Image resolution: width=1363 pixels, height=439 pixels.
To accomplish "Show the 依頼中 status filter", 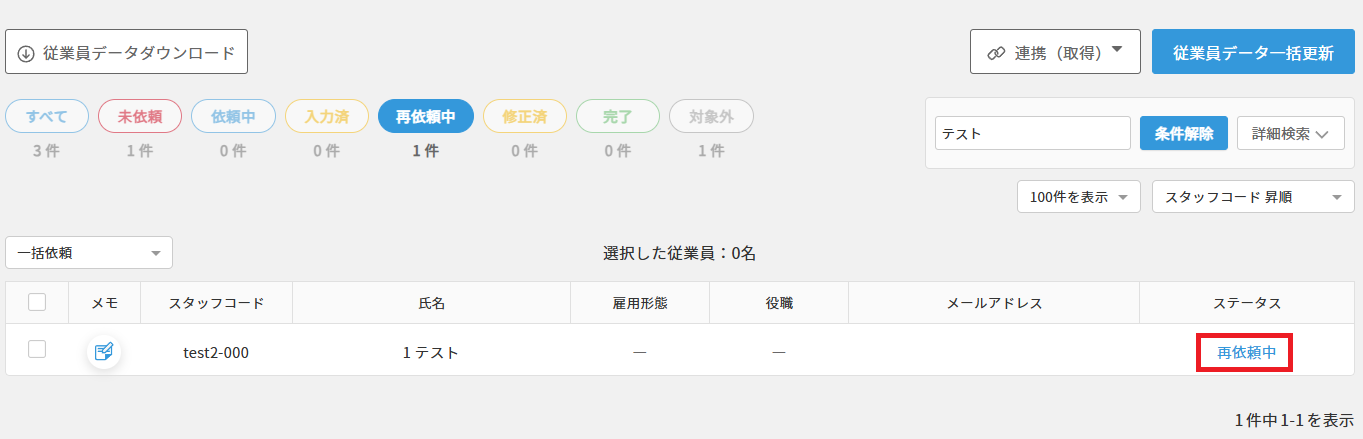I will [x=232, y=117].
